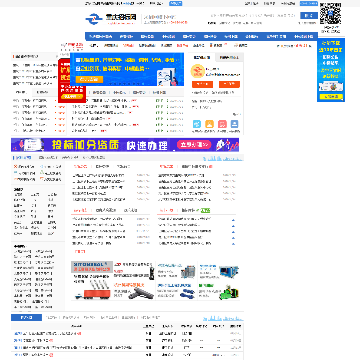This screenshot has height=360, width=360.
Task: Click the light-blue square shortcut icon in the login panel
Action: tap(197, 124)
